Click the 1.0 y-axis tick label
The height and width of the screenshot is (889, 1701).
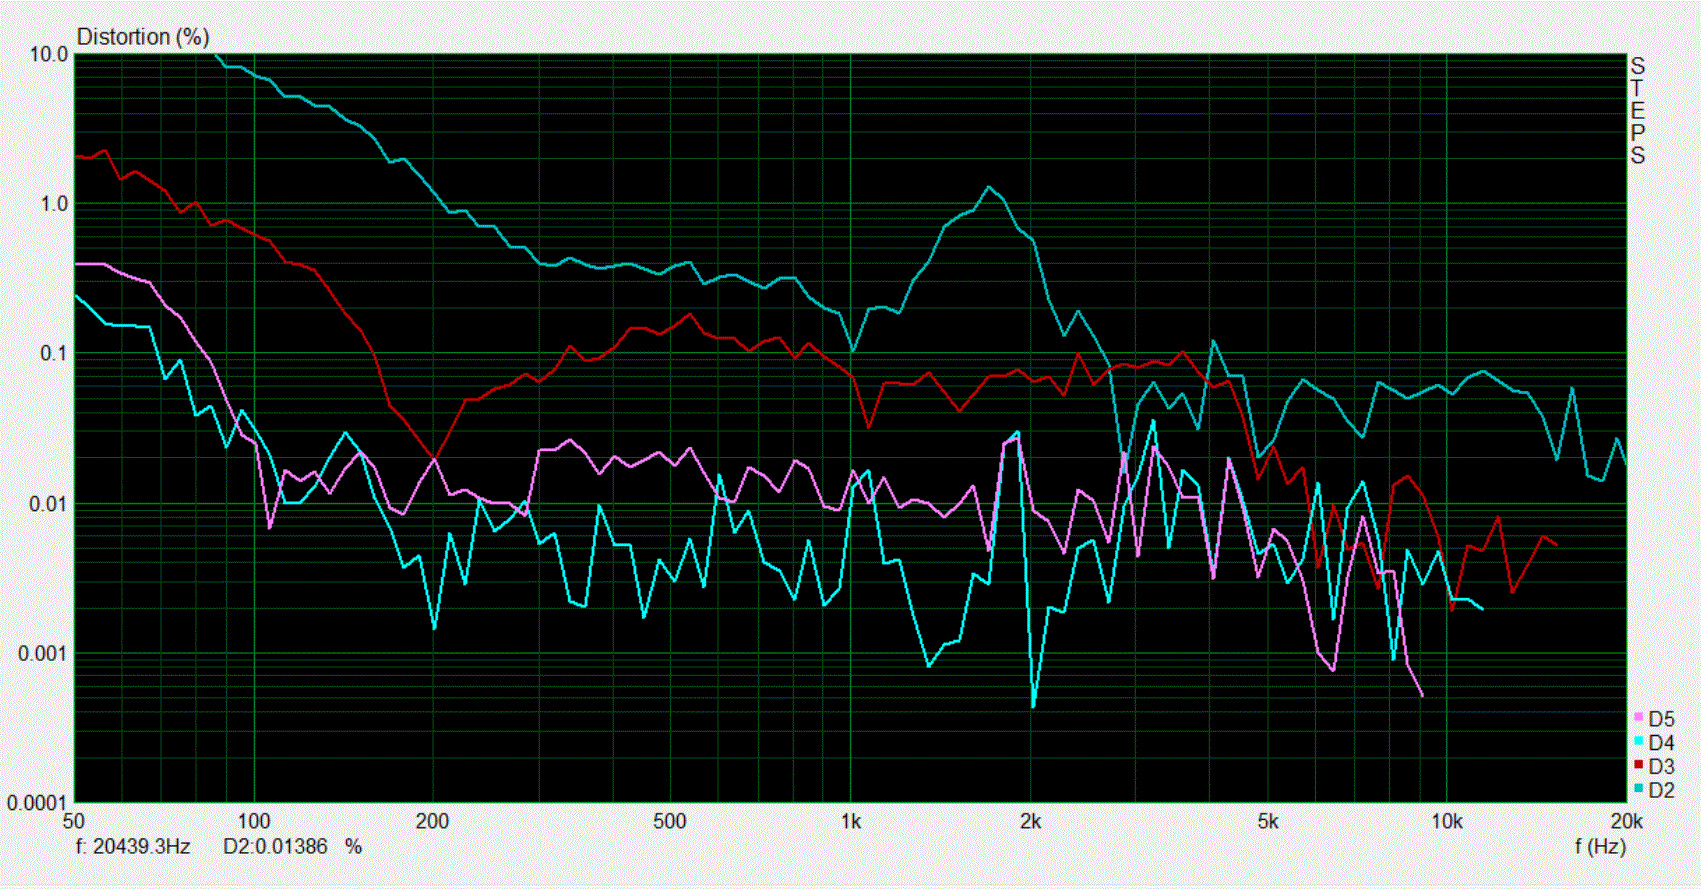point(54,204)
